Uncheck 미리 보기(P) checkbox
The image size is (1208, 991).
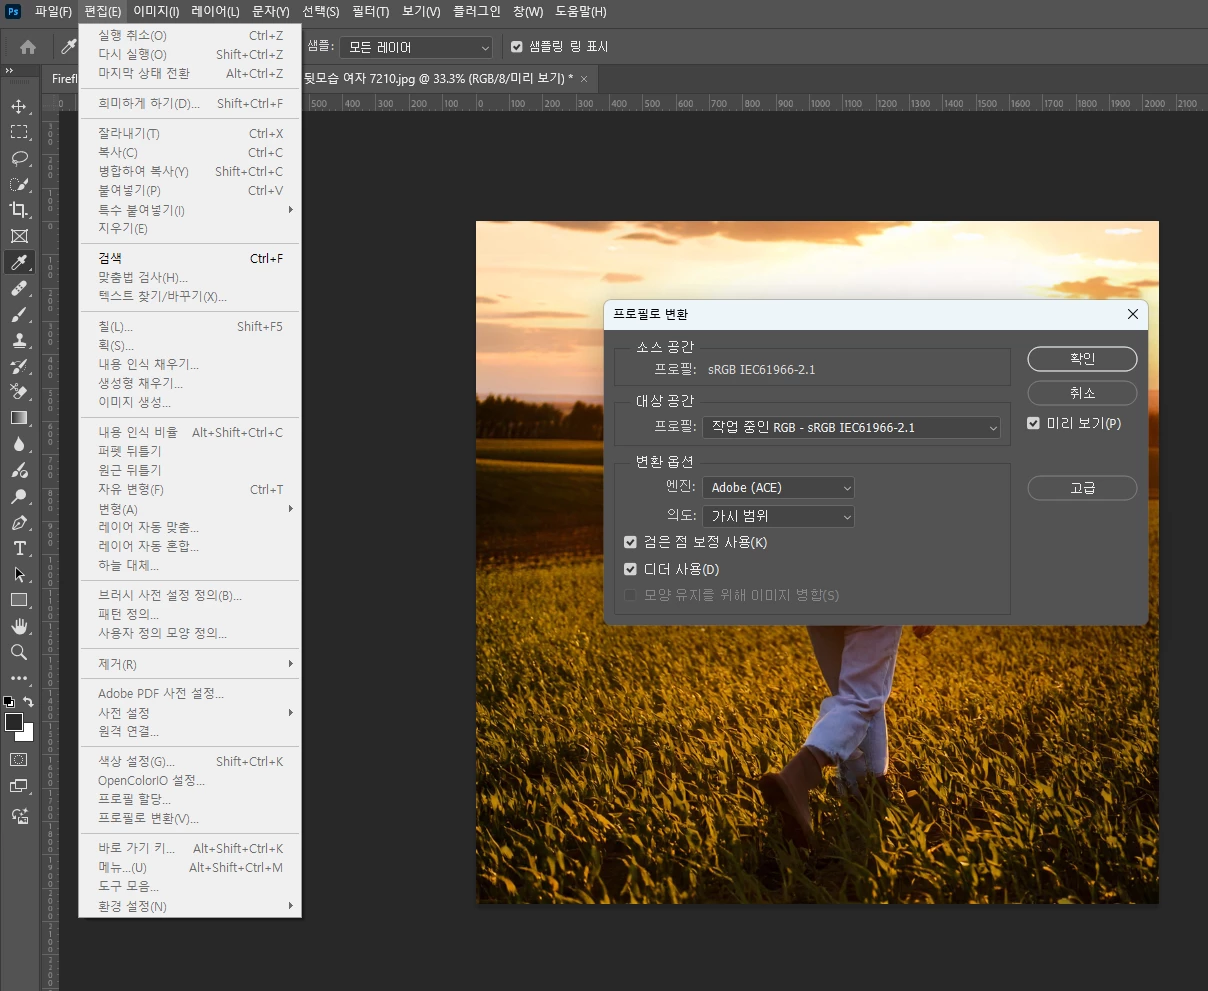coord(1034,424)
